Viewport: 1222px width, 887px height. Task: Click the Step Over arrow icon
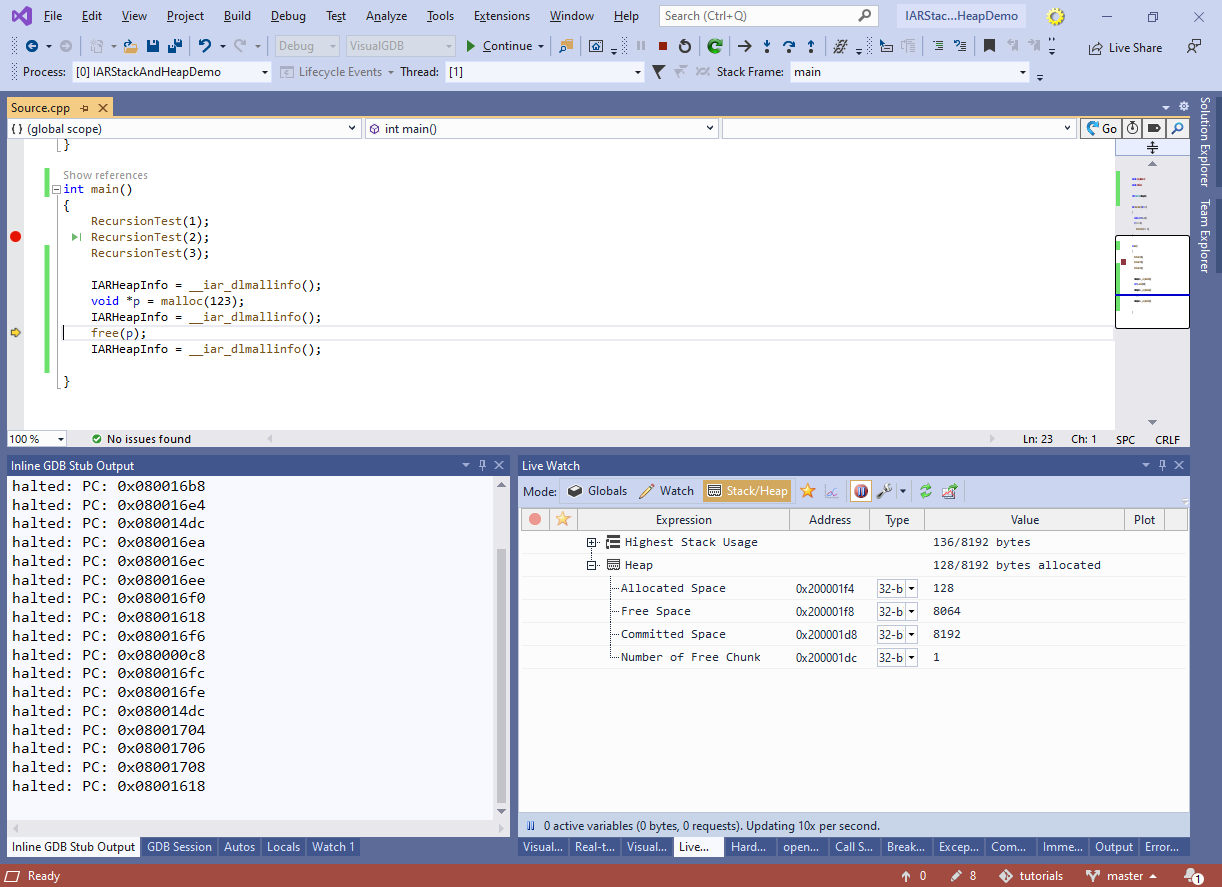pyautogui.click(x=788, y=46)
